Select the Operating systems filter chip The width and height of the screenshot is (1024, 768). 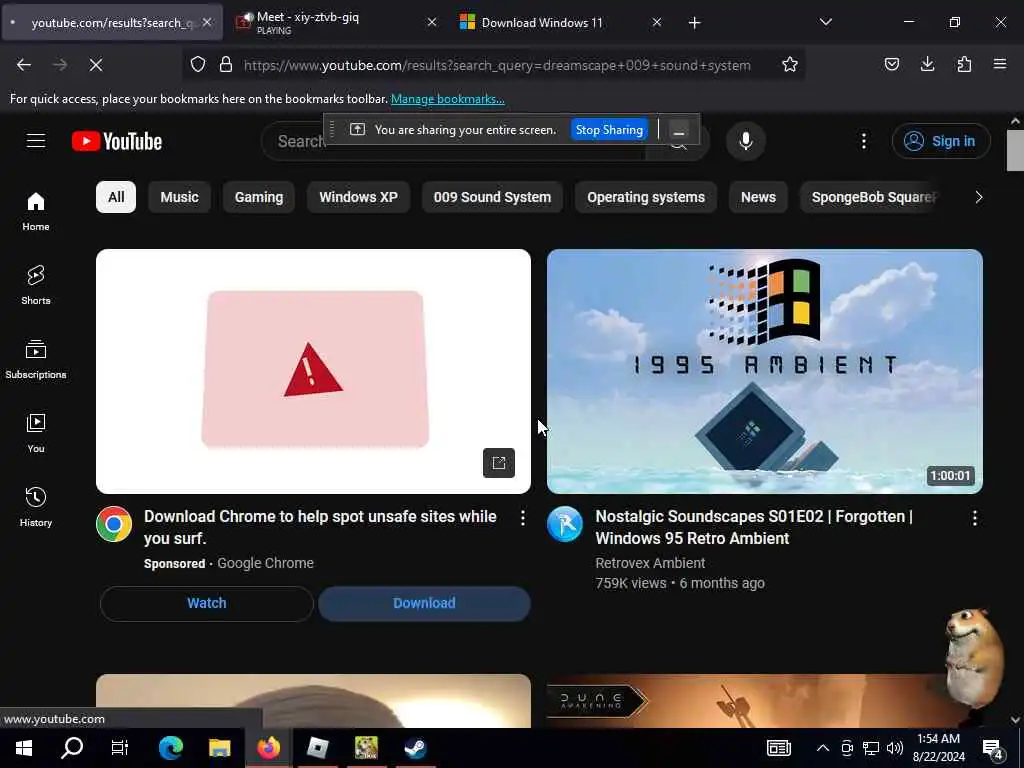point(646,197)
